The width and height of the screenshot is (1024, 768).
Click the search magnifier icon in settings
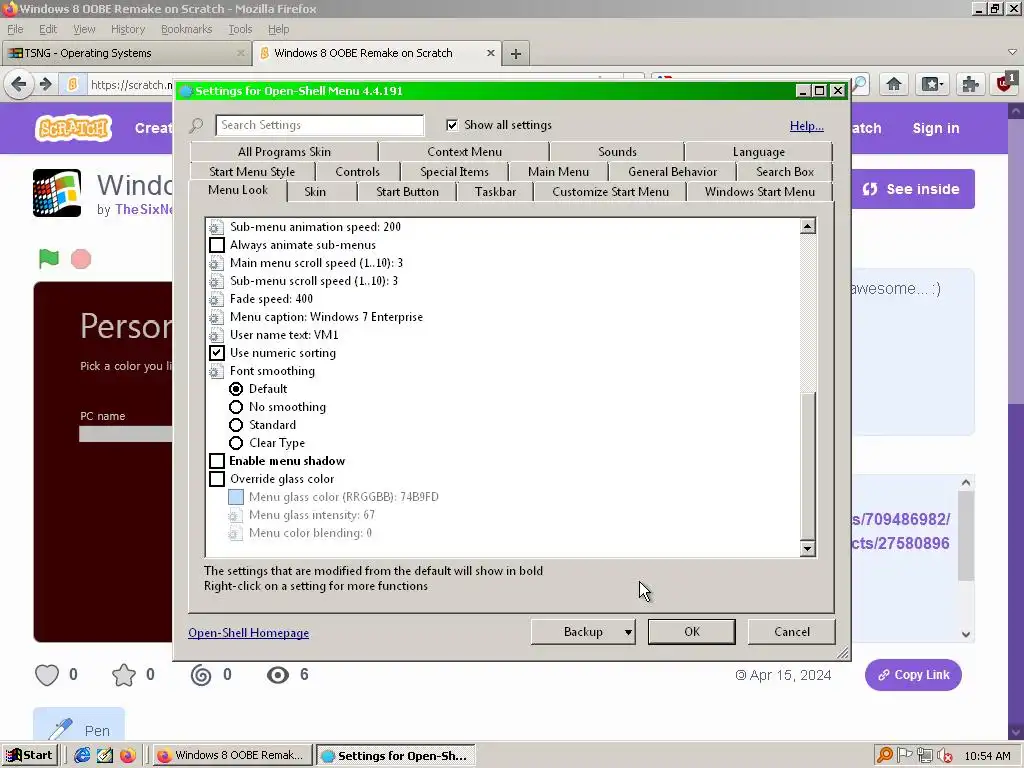click(x=196, y=125)
